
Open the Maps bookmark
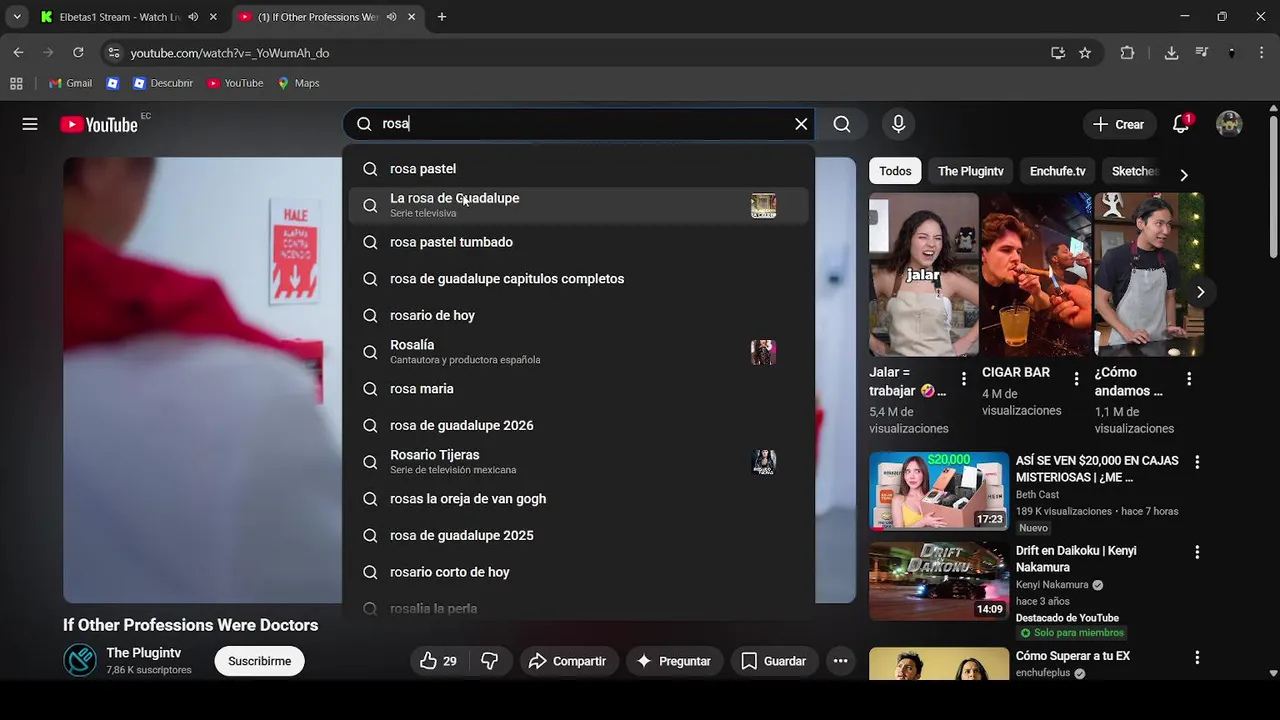coord(298,83)
